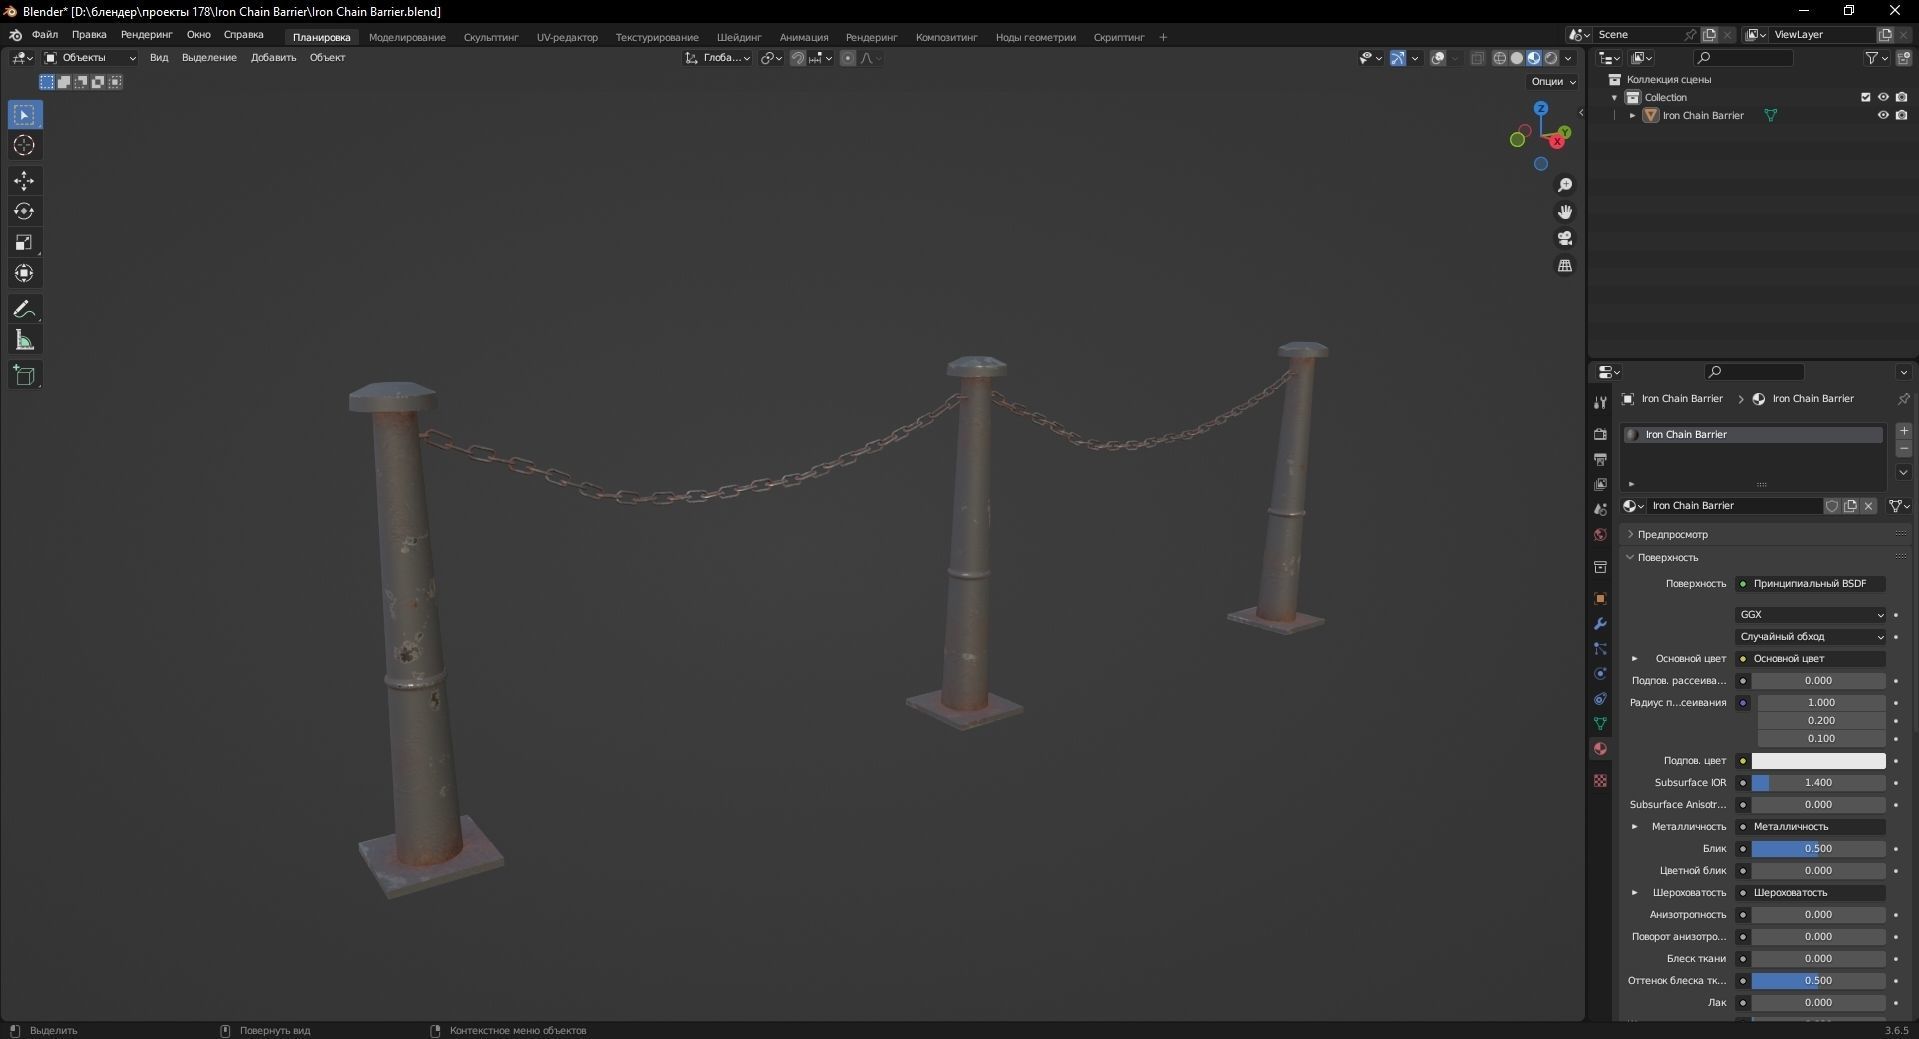Uncheck Collection exclude checkbox in outliner
This screenshot has height=1039, width=1919.
1865,98
